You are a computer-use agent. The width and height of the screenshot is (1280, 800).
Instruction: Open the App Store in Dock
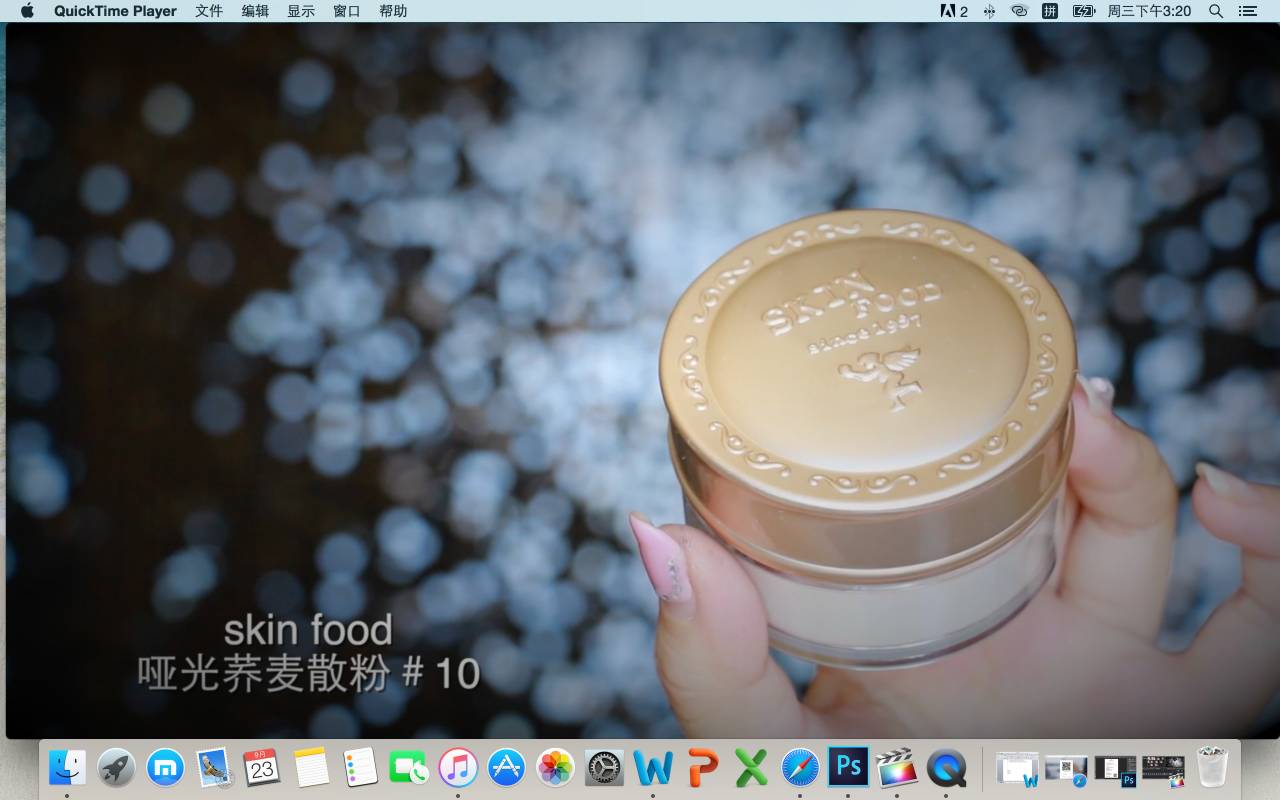pos(507,768)
